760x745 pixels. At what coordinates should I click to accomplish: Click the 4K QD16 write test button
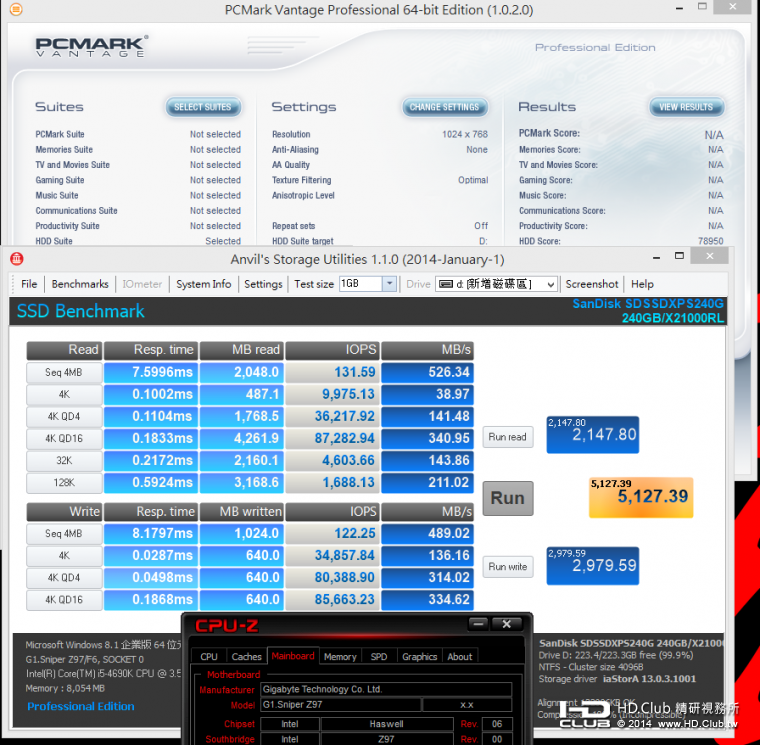pos(64,600)
